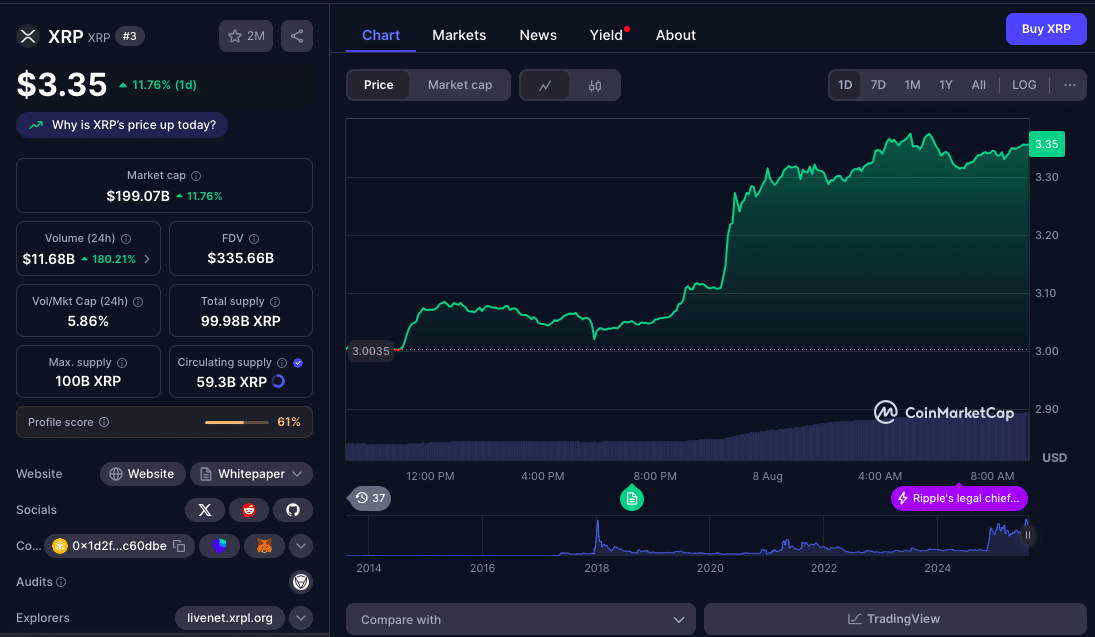Screen dimensions: 1095x637
Task: Open the X (Twitter) social link
Action: coord(205,510)
